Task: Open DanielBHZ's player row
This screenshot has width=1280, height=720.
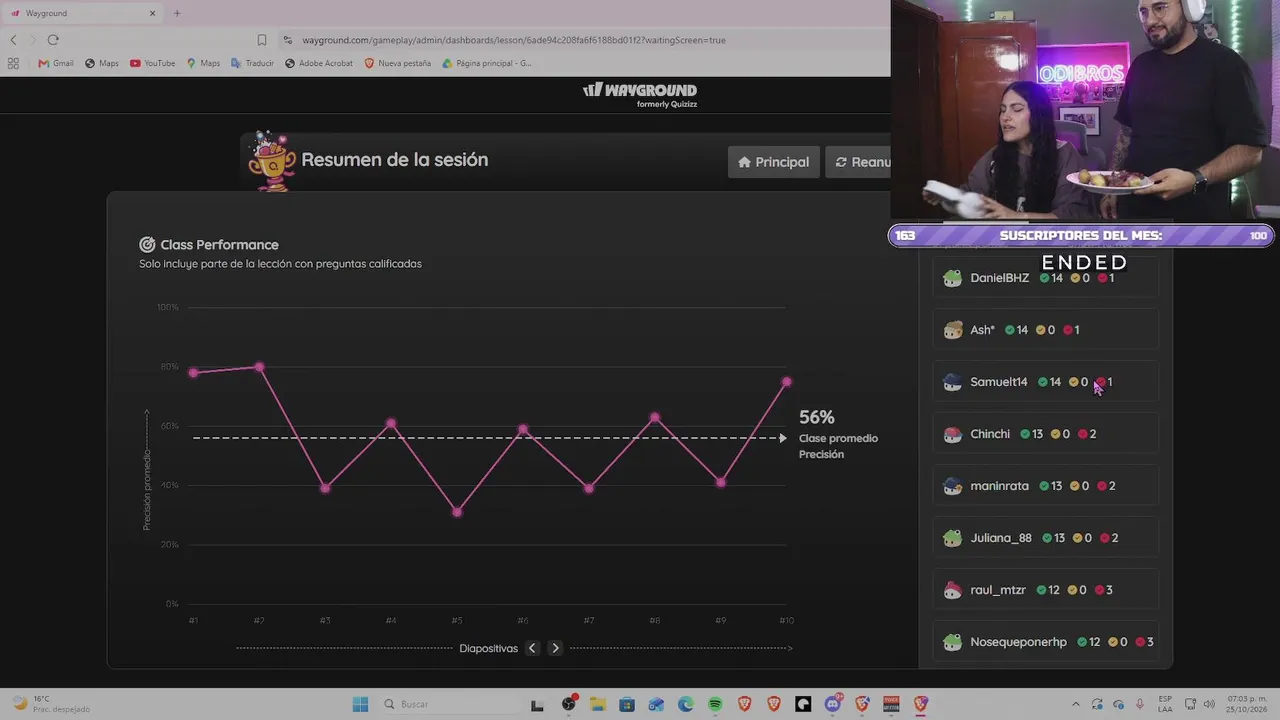Action: pyautogui.click(x=1046, y=278)
